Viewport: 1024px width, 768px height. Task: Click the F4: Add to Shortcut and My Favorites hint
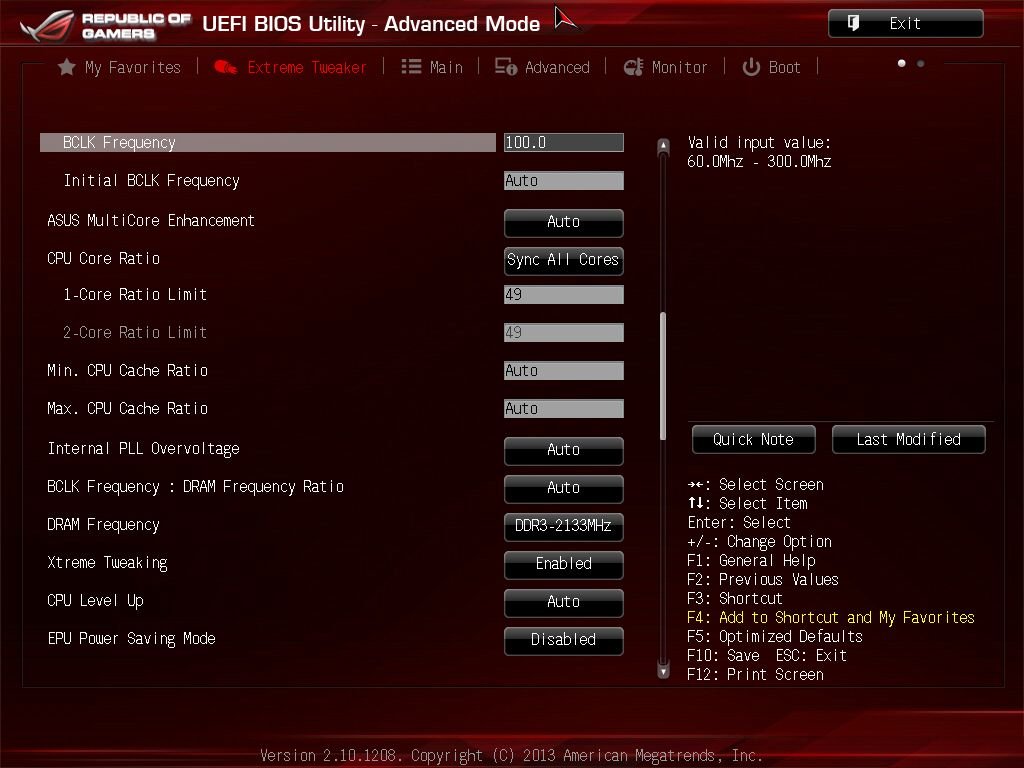[x=831, y=617]
